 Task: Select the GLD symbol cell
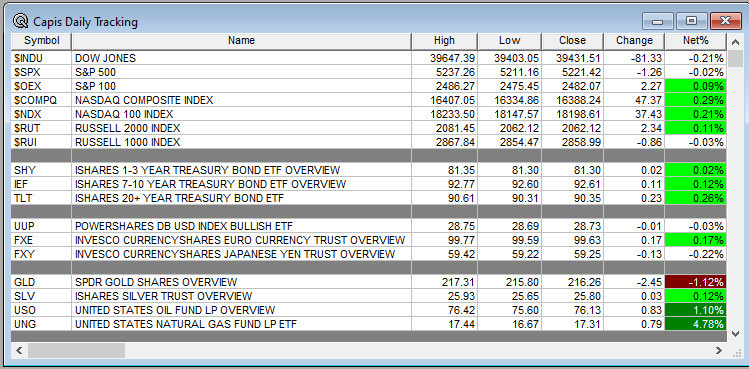coord(42,282)
